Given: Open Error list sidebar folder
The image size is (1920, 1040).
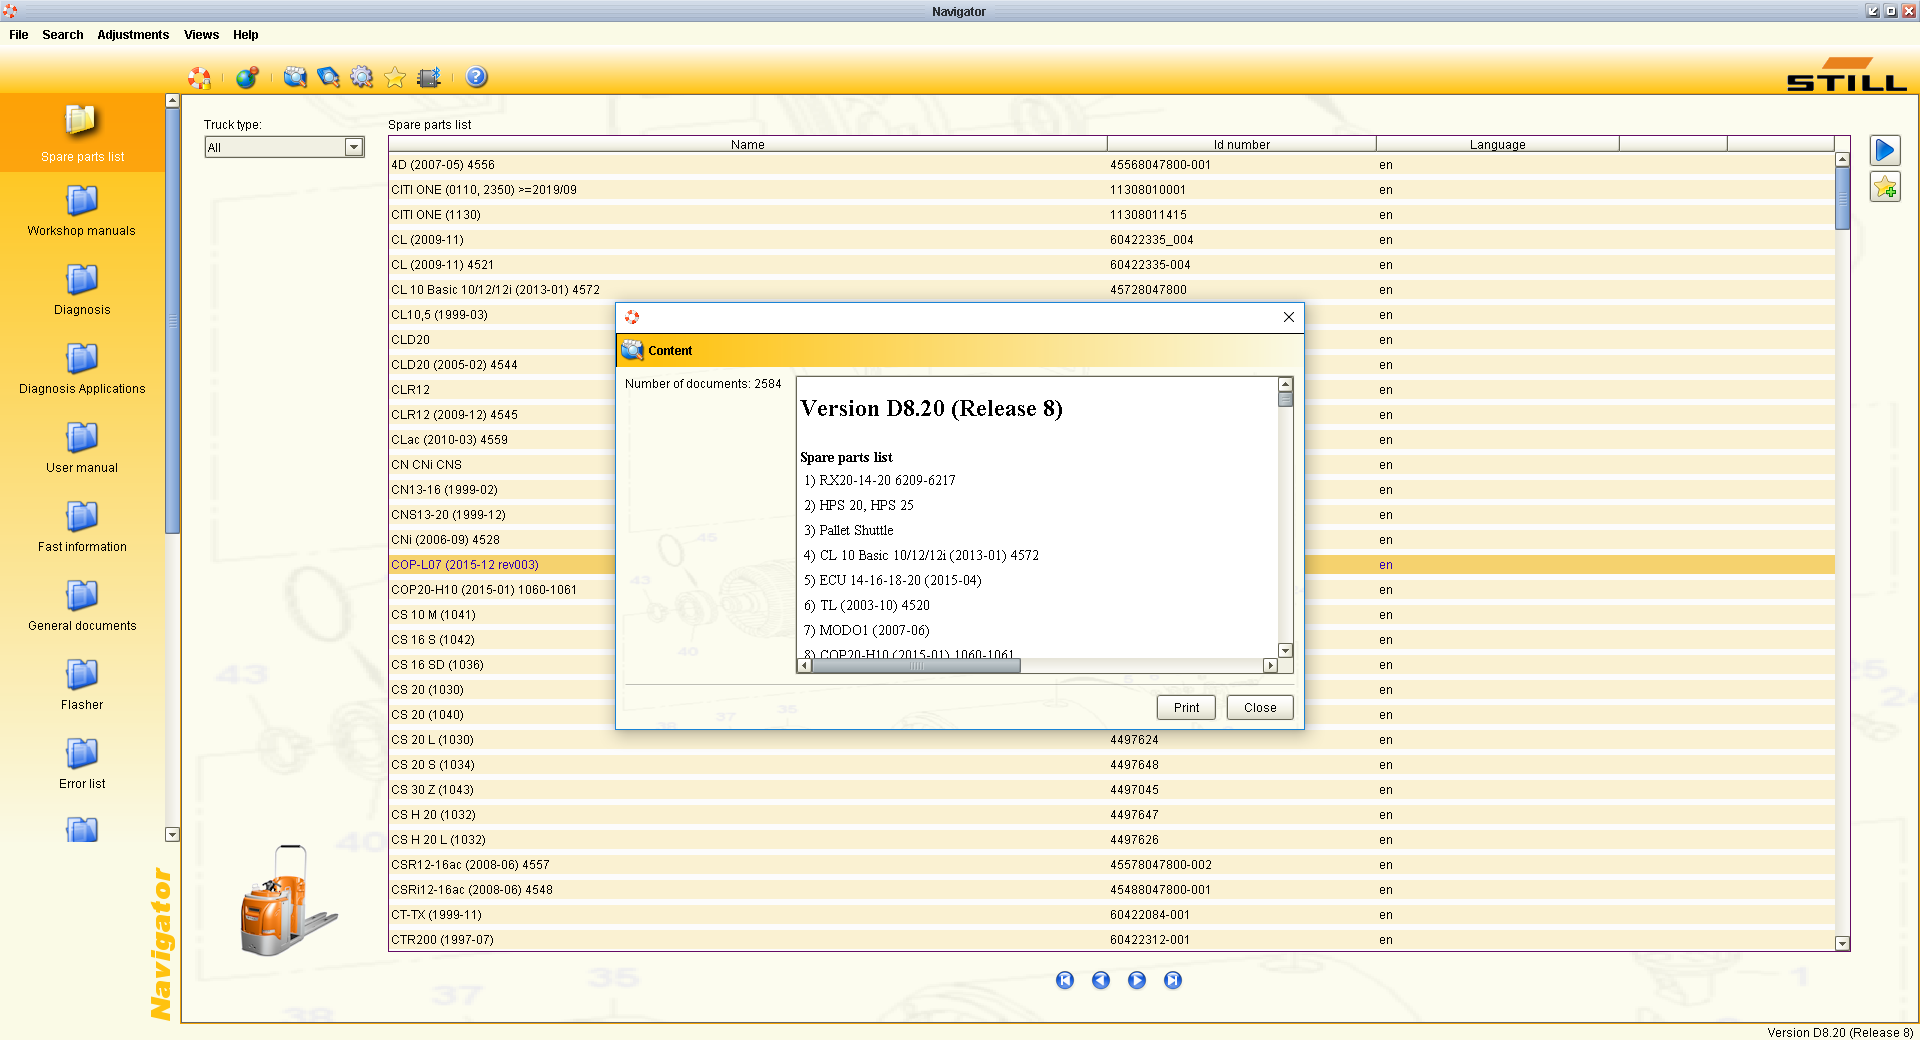Looking at the screenshot, I should click(82, 764).
